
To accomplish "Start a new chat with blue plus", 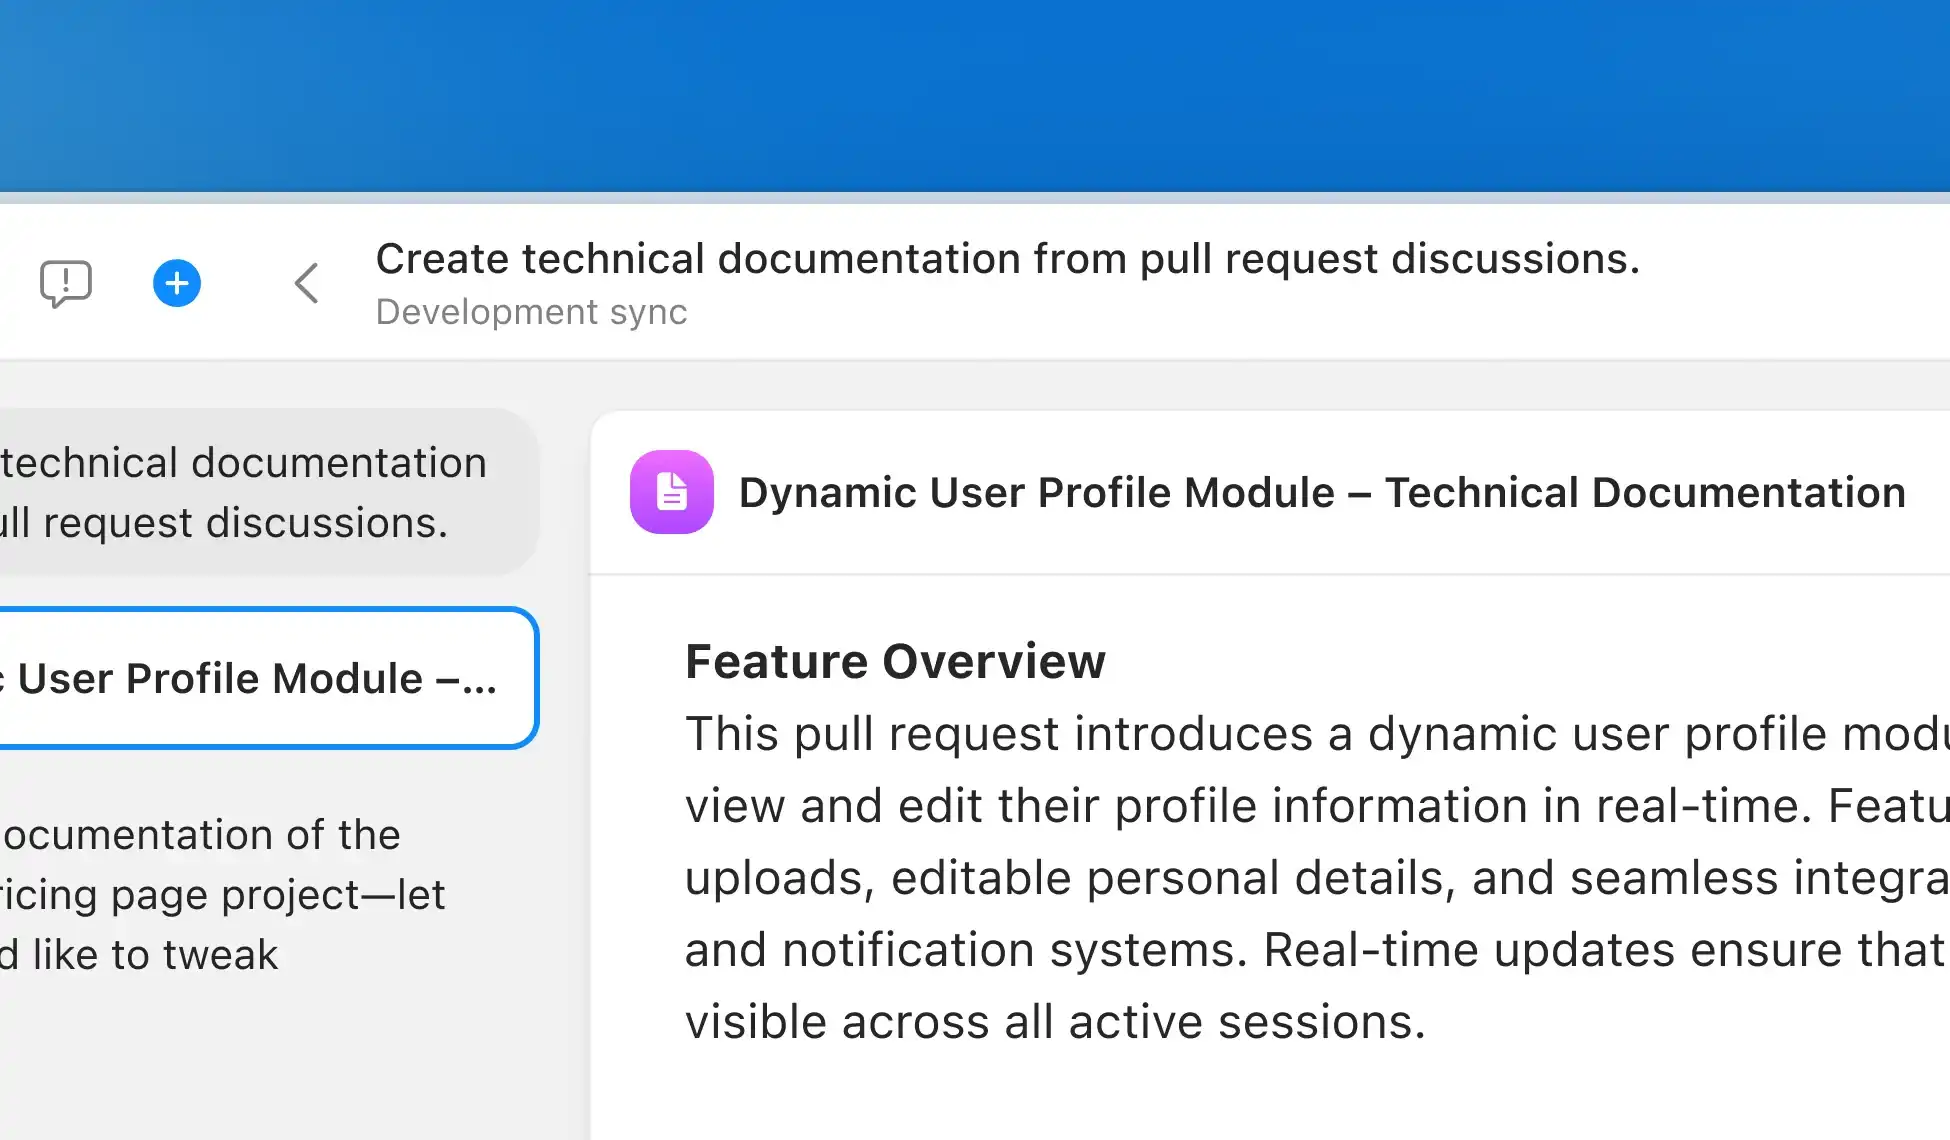I will click(177, 283).
